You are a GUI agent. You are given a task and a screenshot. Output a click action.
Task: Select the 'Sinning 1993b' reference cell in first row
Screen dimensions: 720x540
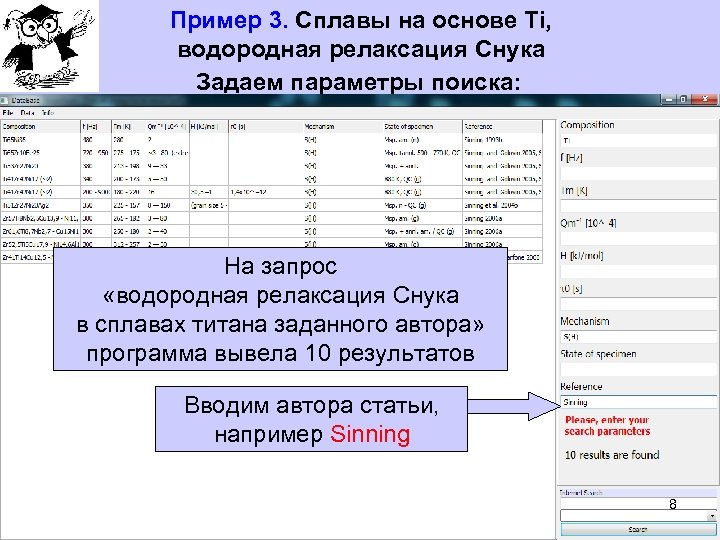click(502, 140)
